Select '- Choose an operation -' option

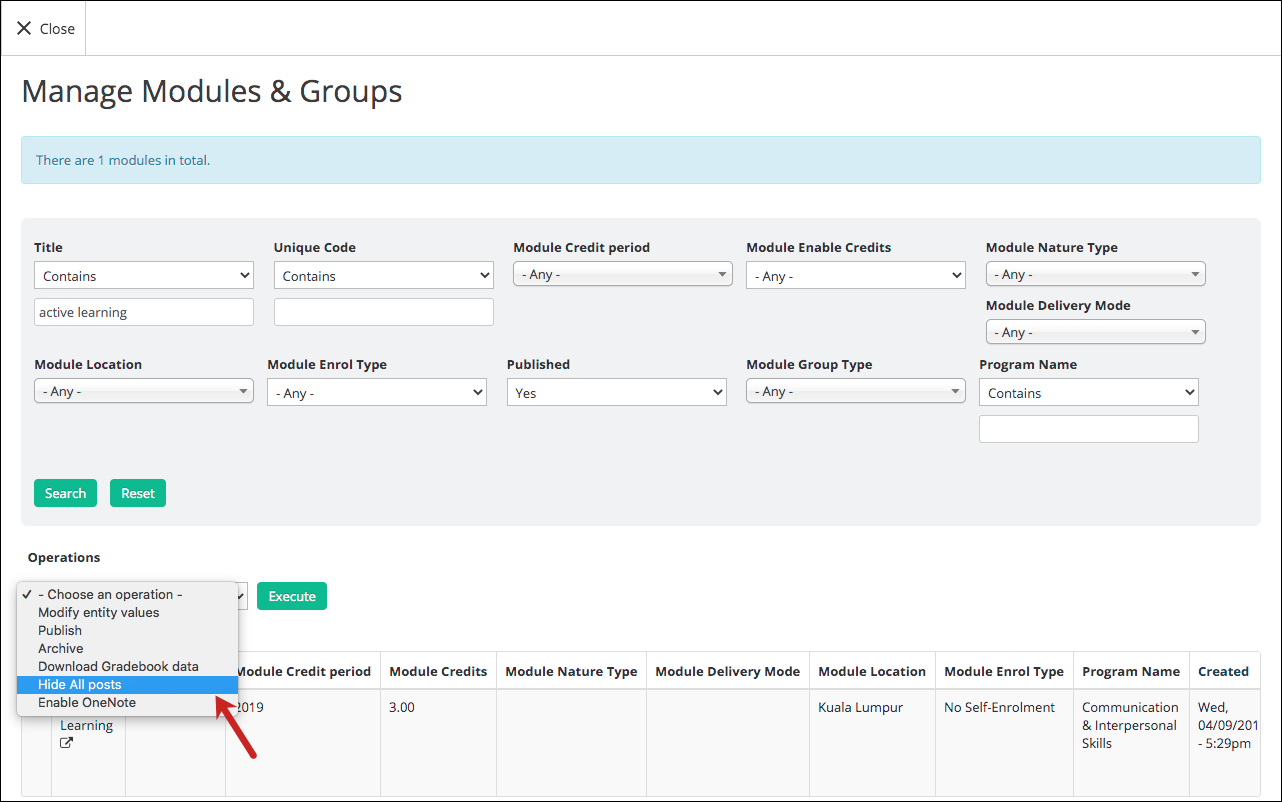click(127, 595)
